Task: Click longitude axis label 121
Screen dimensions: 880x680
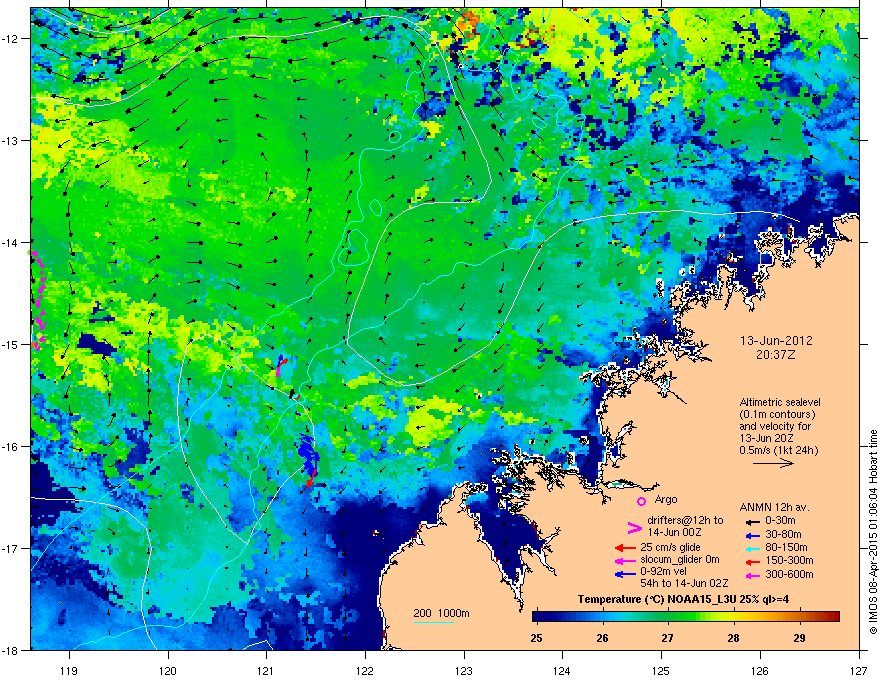Action: coord(266,670)
